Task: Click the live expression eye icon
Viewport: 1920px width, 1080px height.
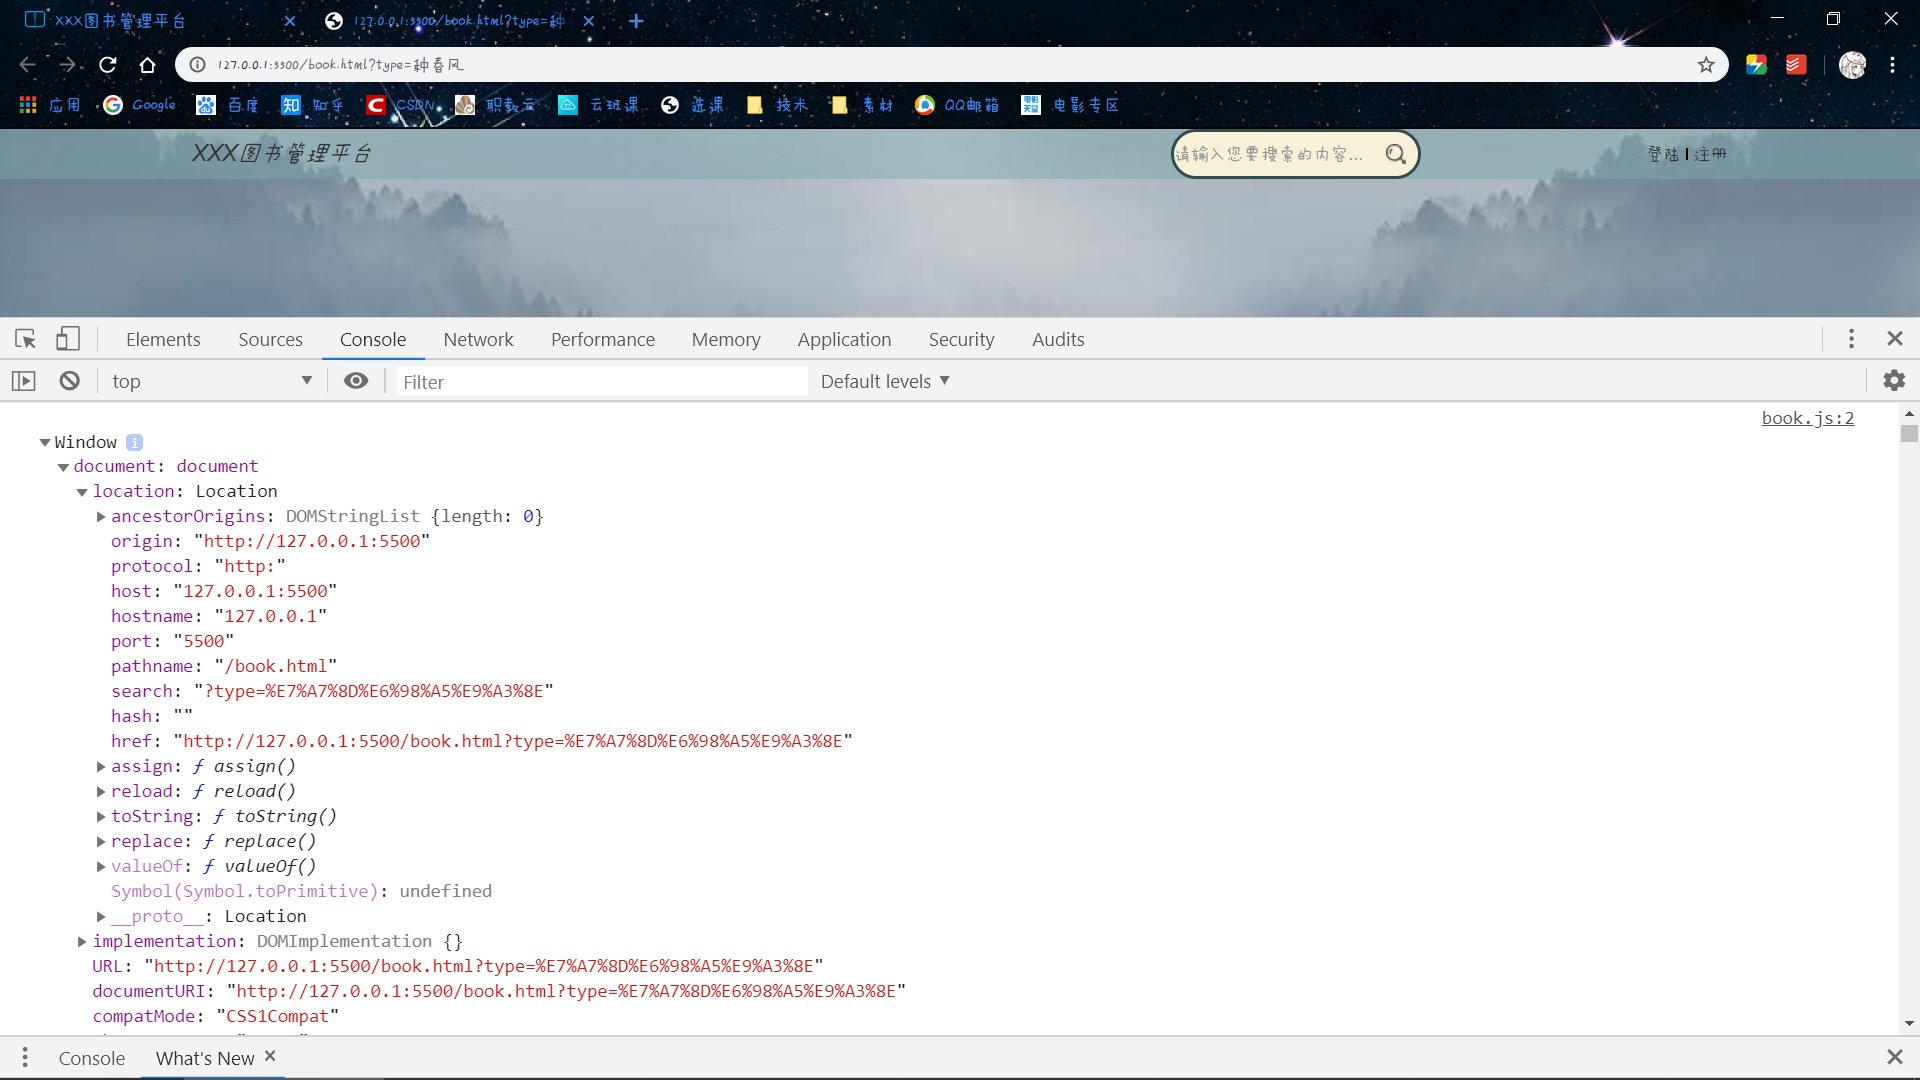Action: pyautogui.click(x=356, y=381)
